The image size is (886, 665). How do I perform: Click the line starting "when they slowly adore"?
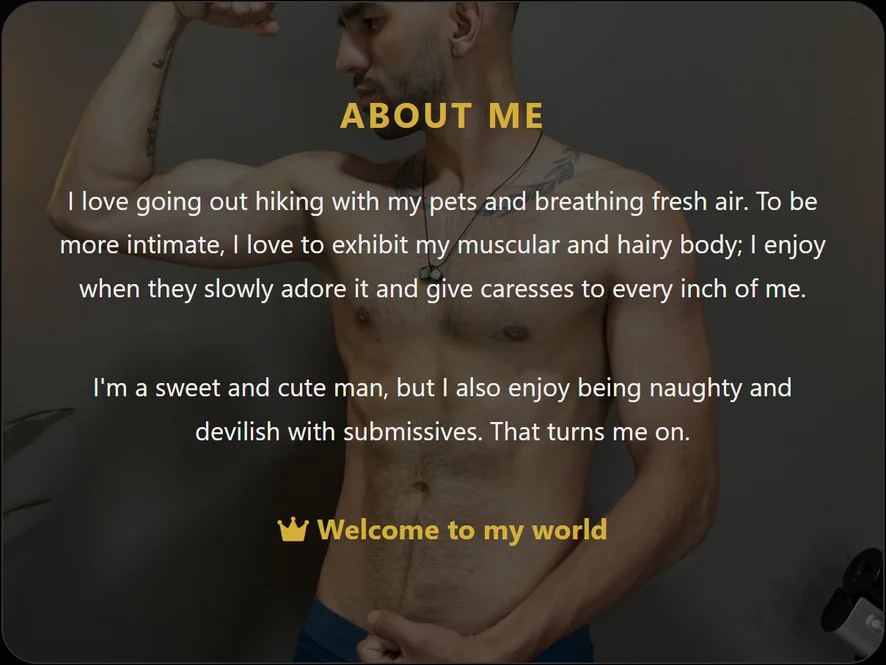[x=442, y=289]
